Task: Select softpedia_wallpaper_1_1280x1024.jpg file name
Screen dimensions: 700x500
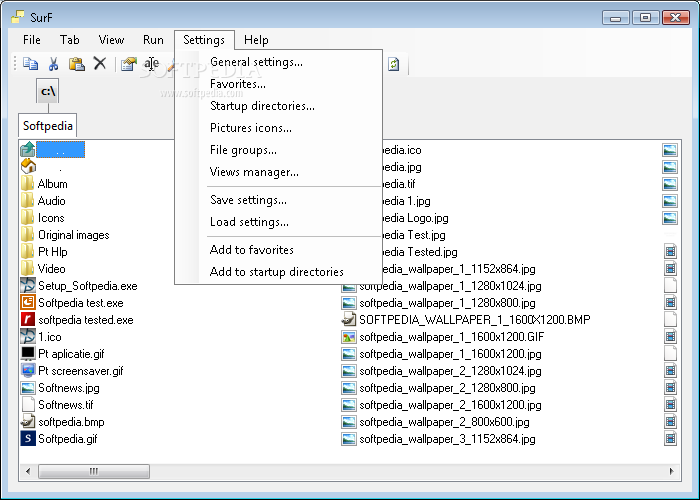Action: [x=450, y=286]
